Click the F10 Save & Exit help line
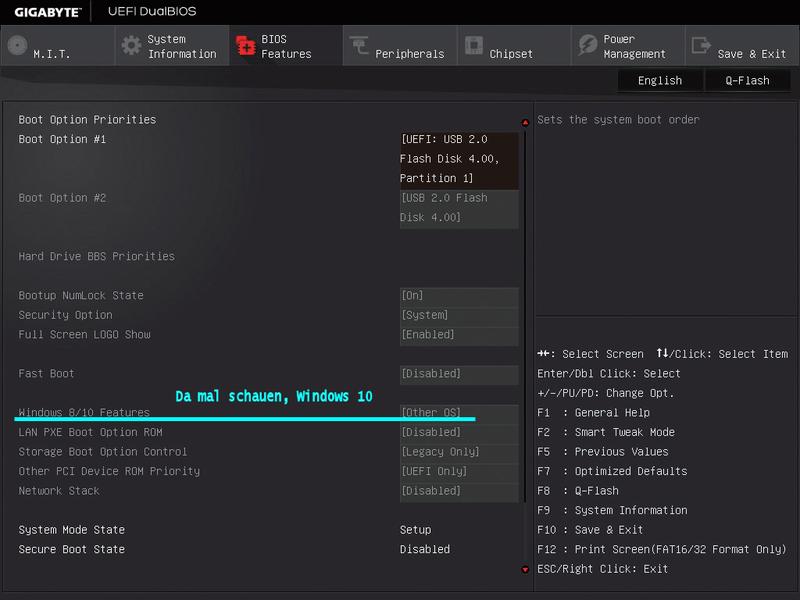 coord(590,530)
